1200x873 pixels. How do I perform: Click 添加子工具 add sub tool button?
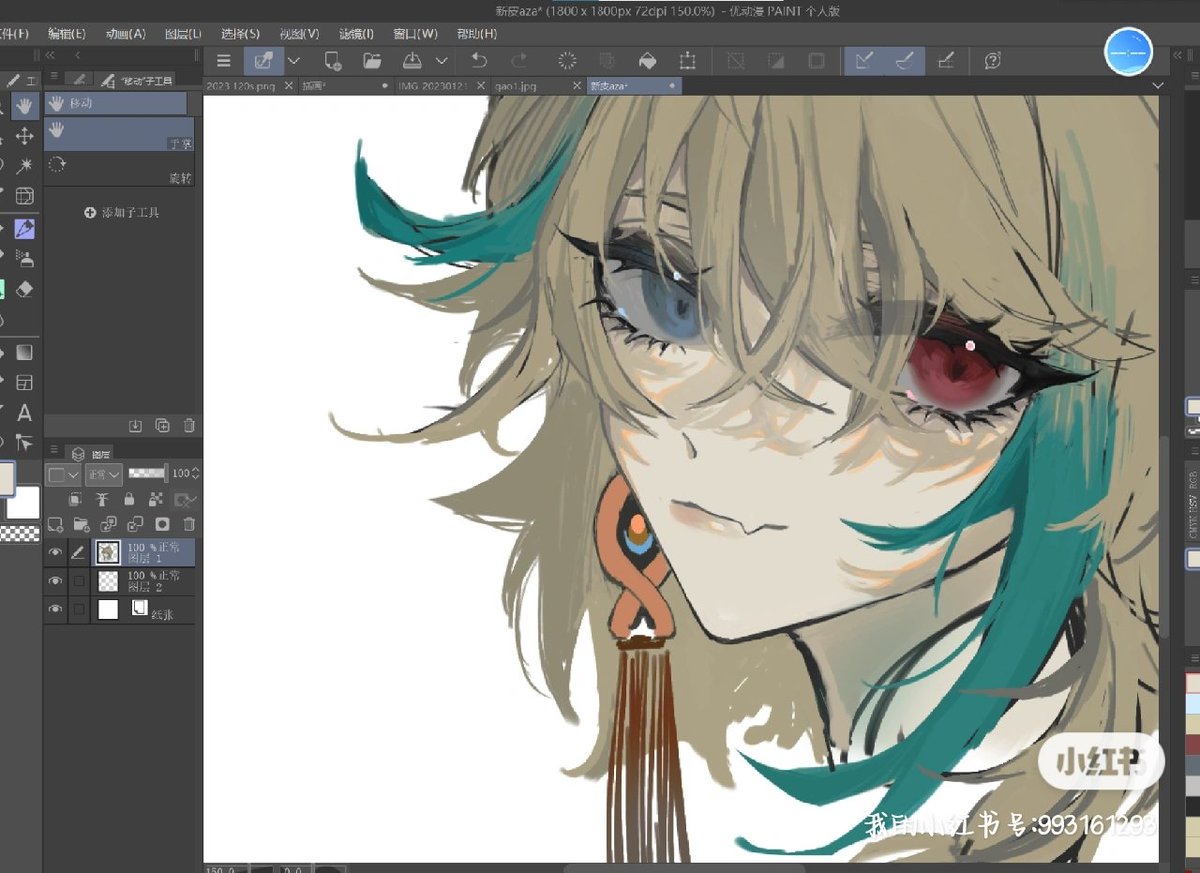[122, 212]
